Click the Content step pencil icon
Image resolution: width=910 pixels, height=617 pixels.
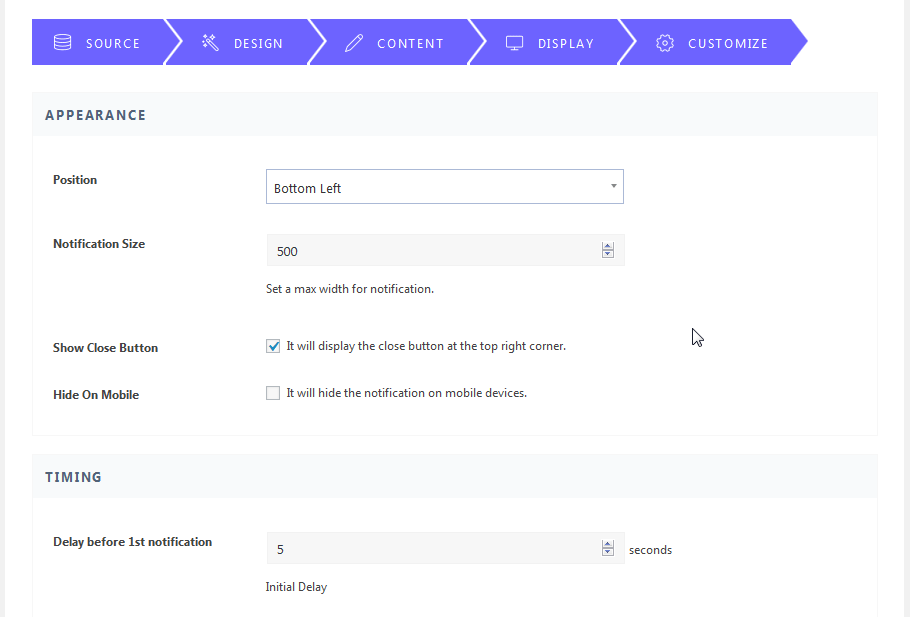coord(353,43)
